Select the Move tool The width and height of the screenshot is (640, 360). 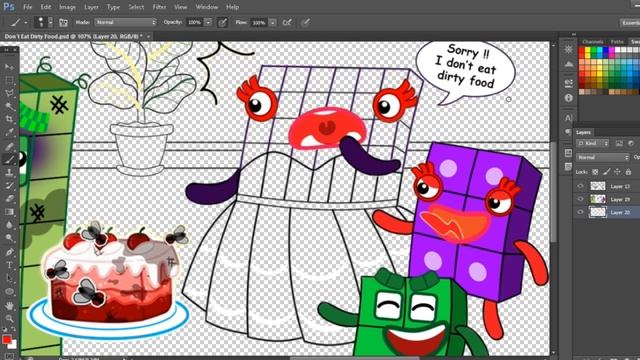pos(9,67)
